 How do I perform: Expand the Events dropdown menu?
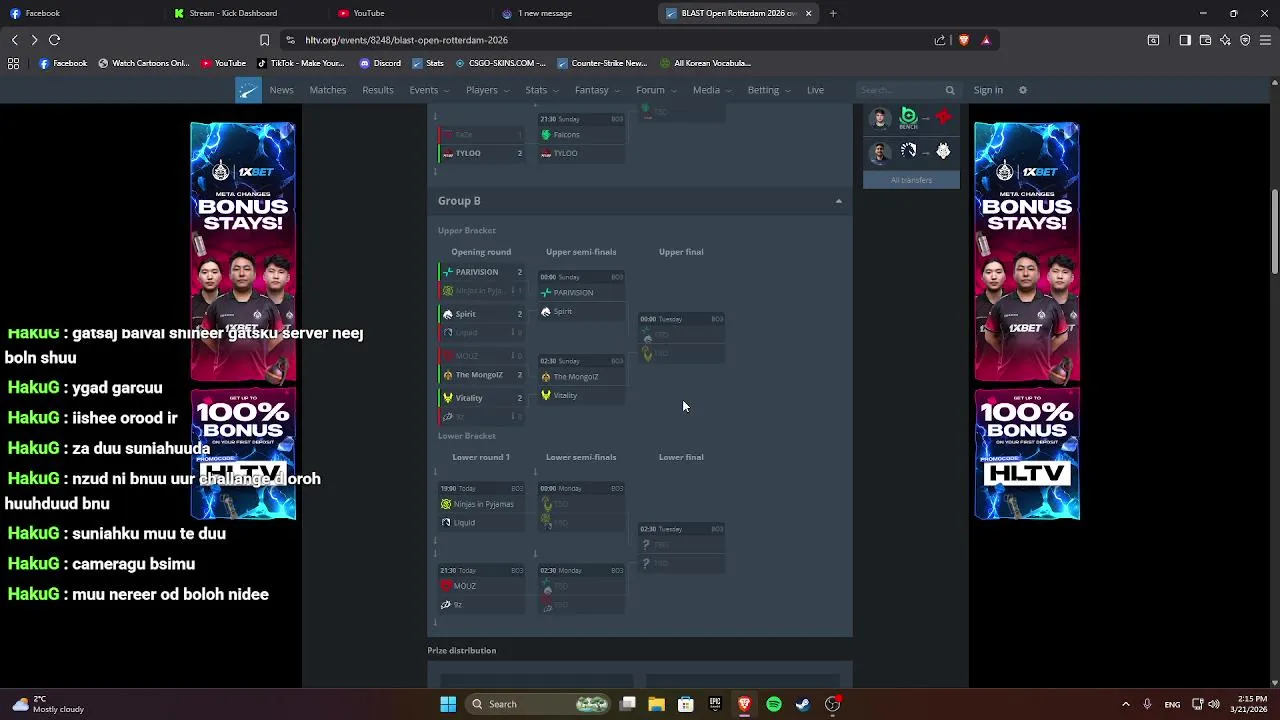pyautogui.click(x=428, y=90)
